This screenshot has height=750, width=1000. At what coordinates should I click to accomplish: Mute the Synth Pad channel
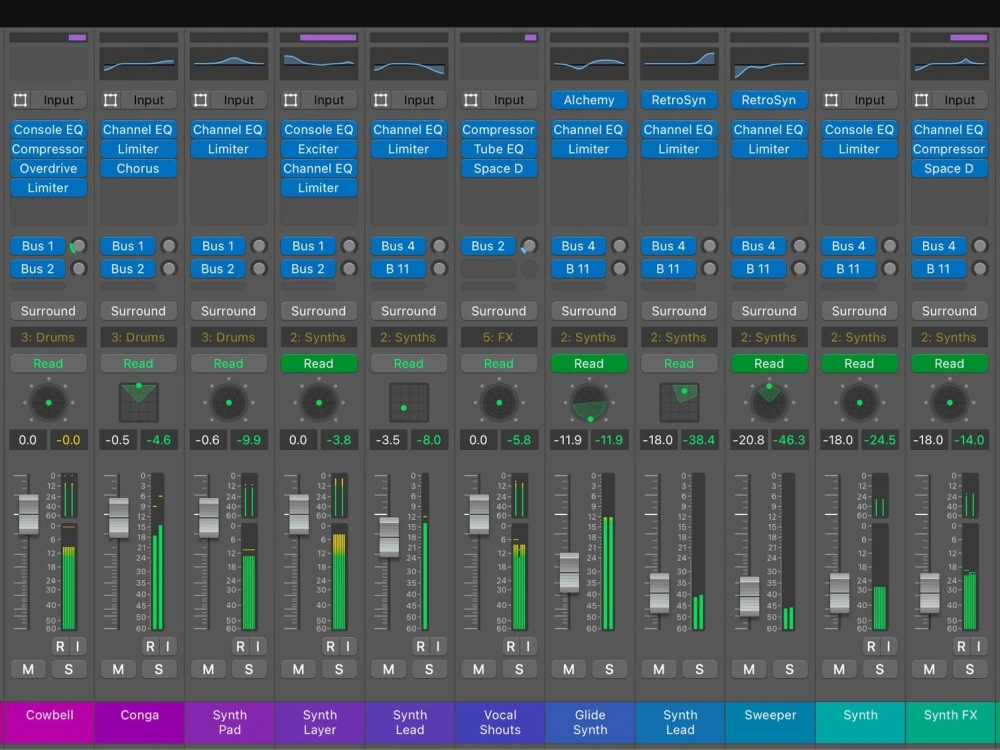[x=209, y=669]
